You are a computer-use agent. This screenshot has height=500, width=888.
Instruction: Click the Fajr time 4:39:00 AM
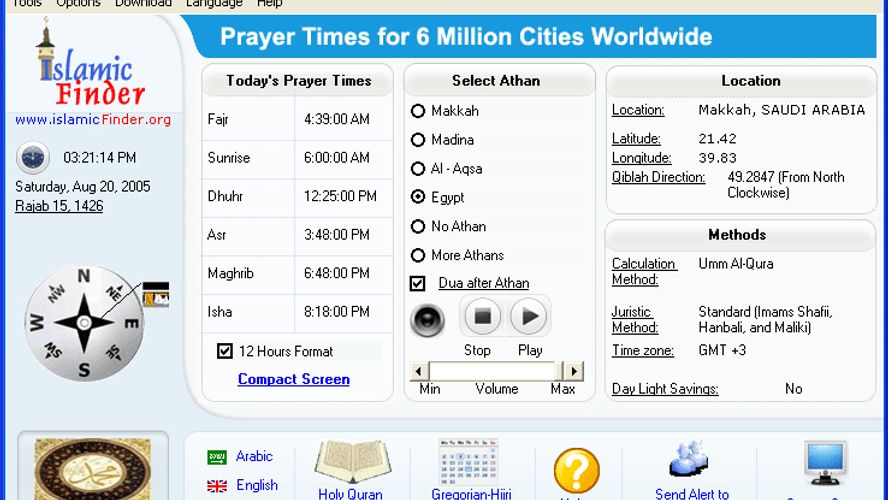click(336, 119)
